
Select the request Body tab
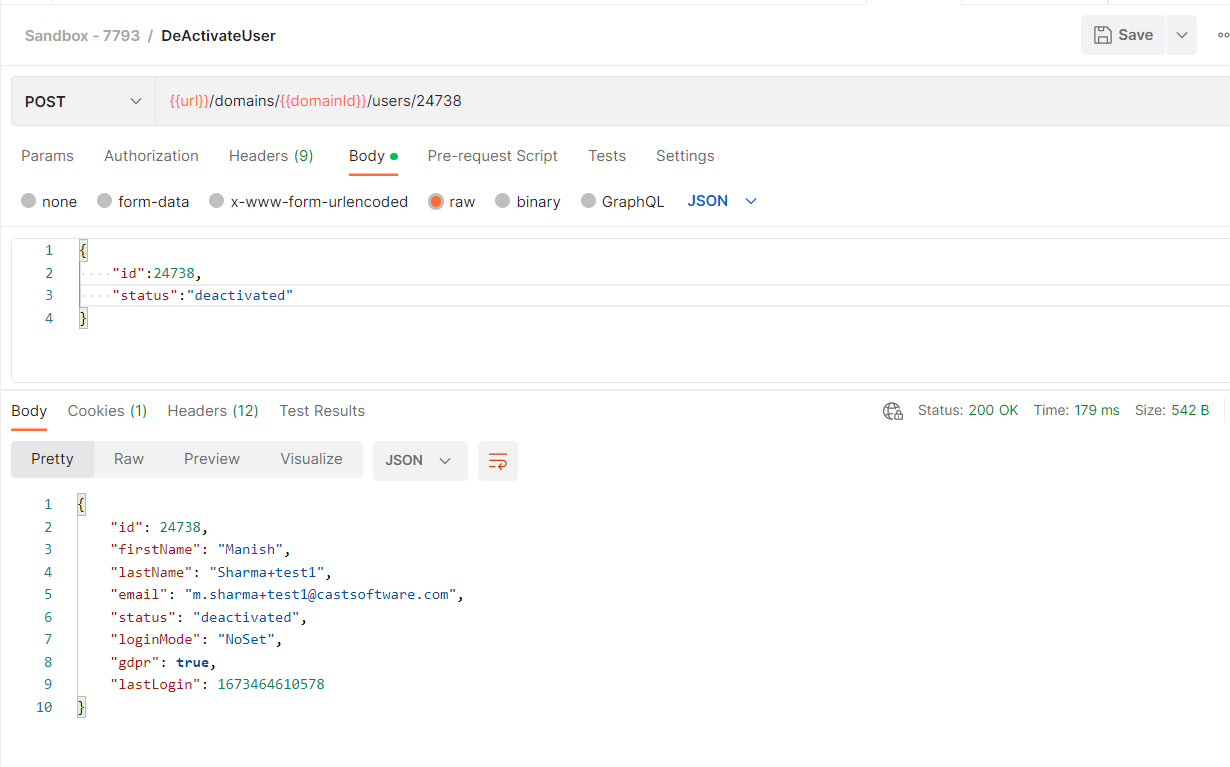pos(373,156)
